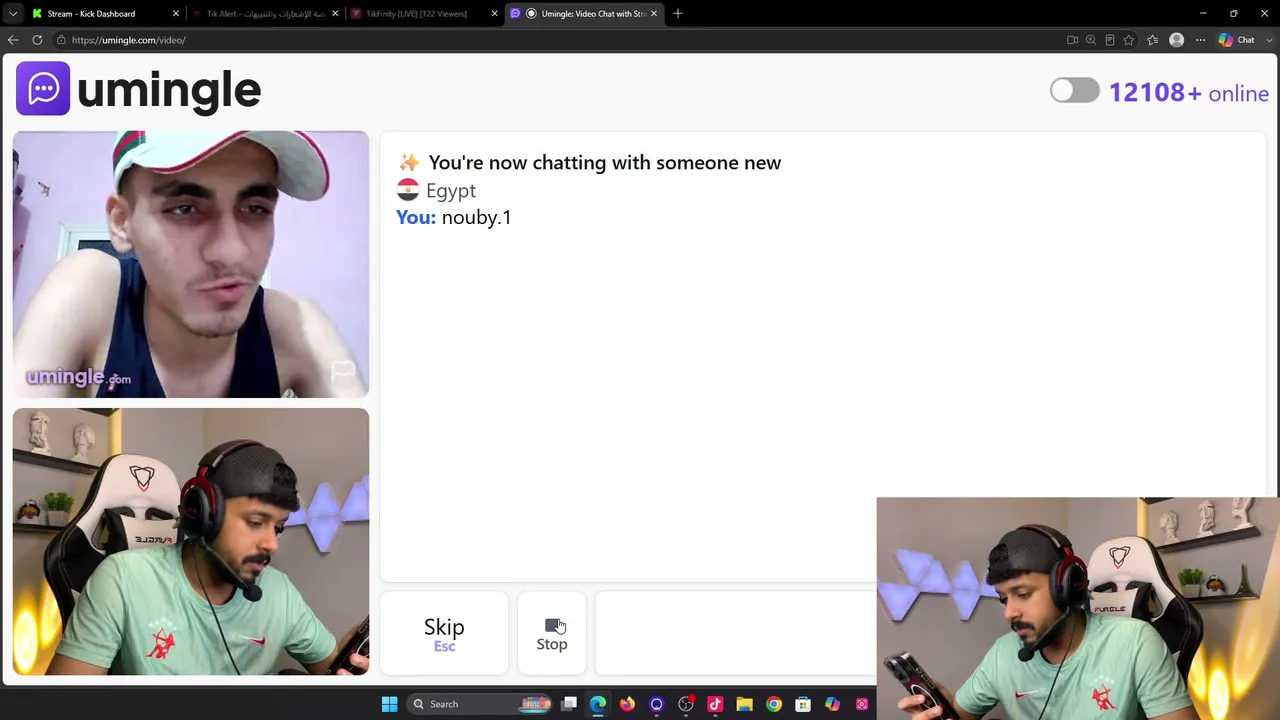
Task: Close the Umingle Video Chat tab
Action: pos(654,14)
